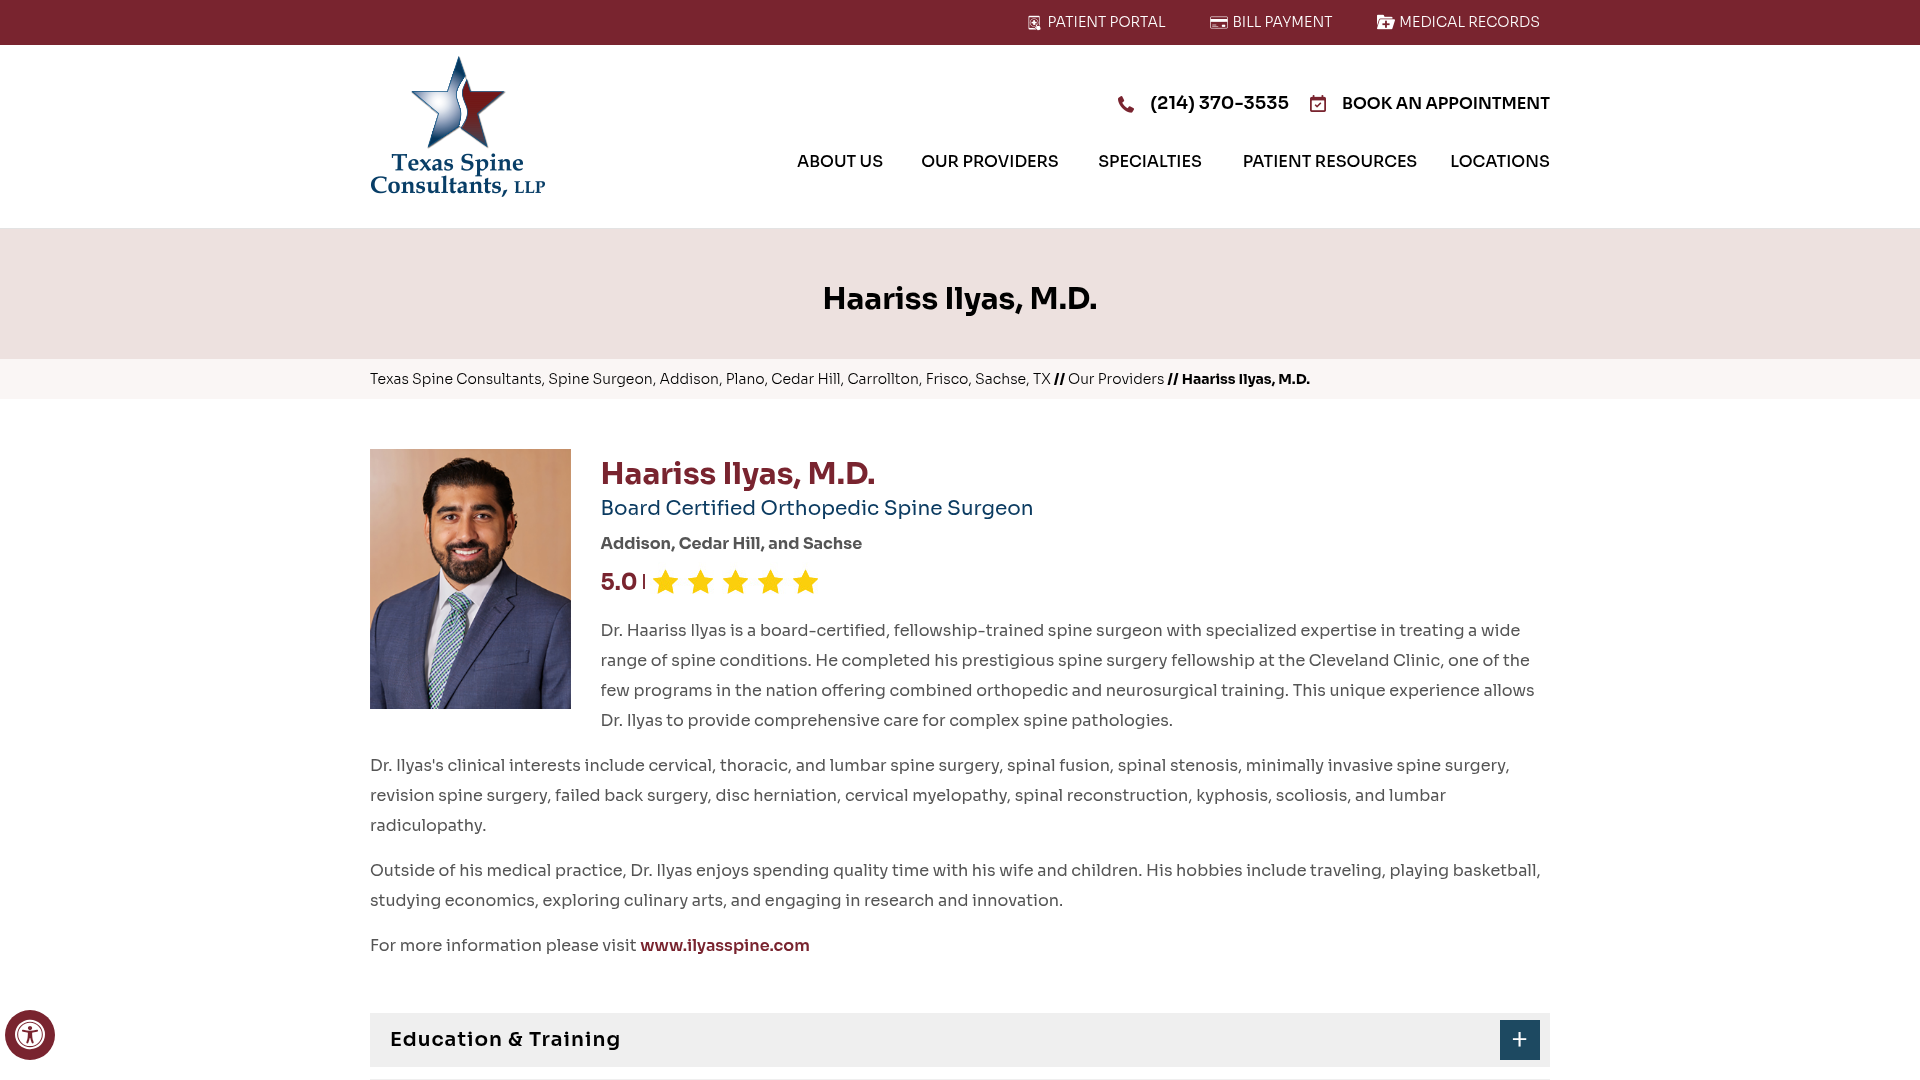The width and height of the screenshot is (1920, 1080).
Task: Expand the Locations navigation menu
Action: [1499, 161]
